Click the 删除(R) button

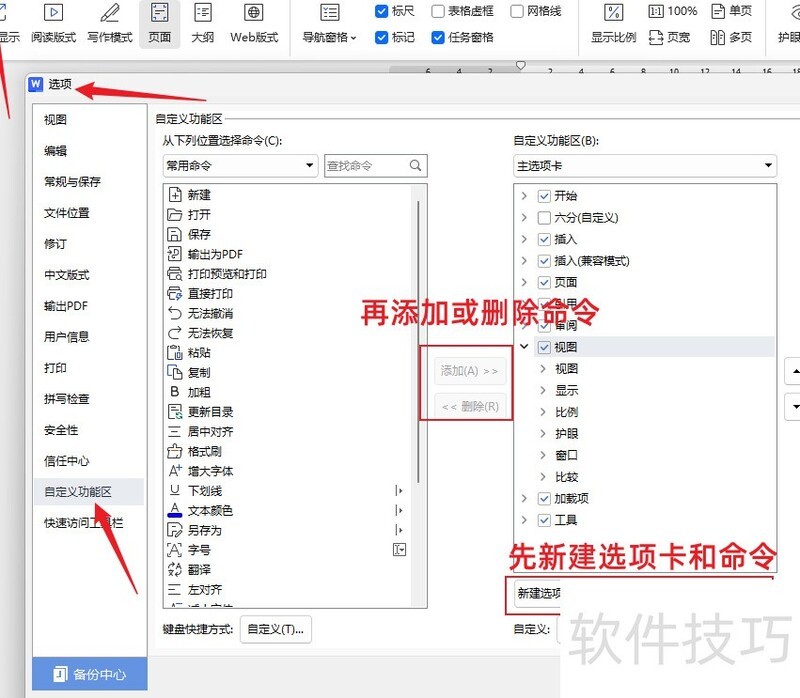[470, 407]
